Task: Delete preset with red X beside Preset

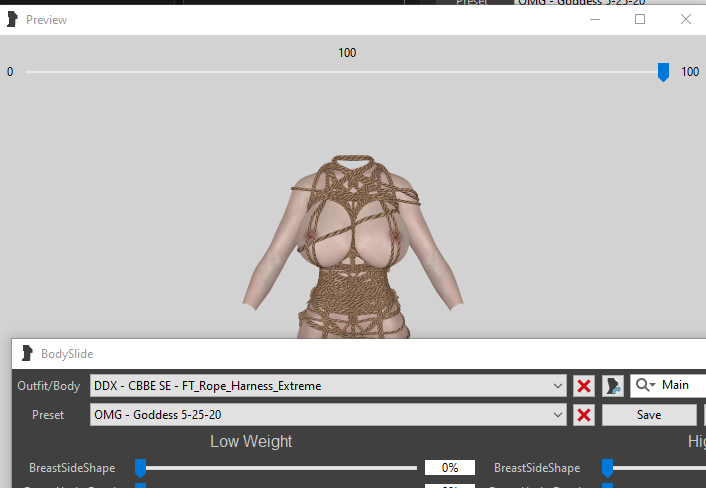Action: pos(584,415)
